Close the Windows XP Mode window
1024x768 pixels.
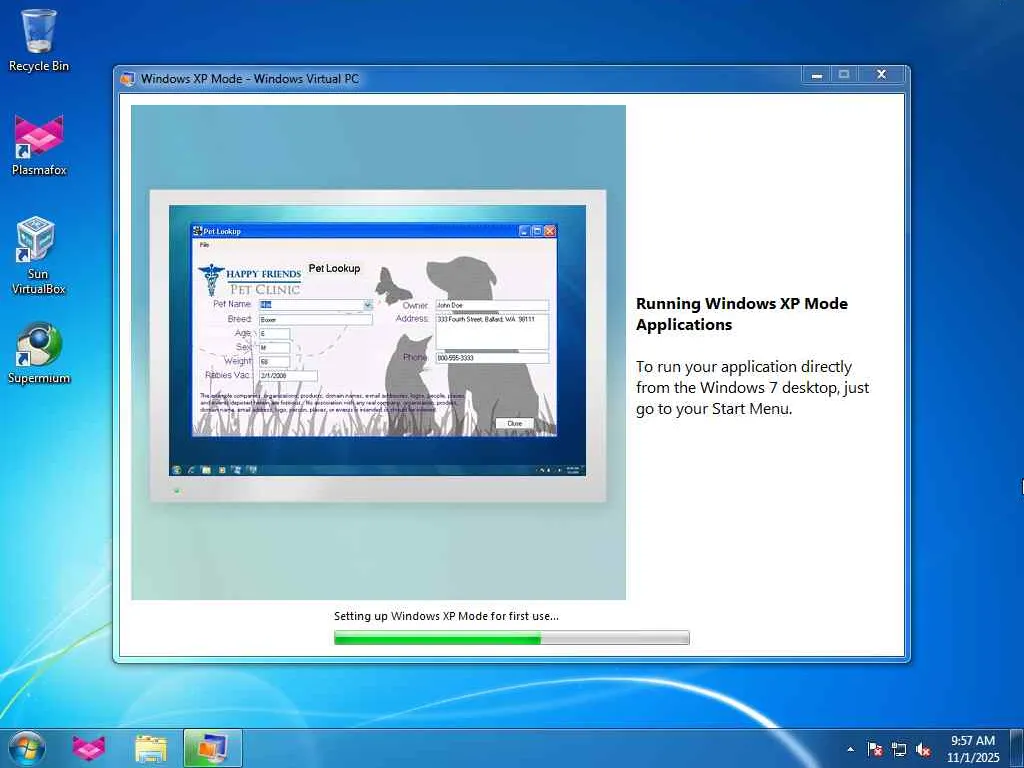[x=881, y=74]
